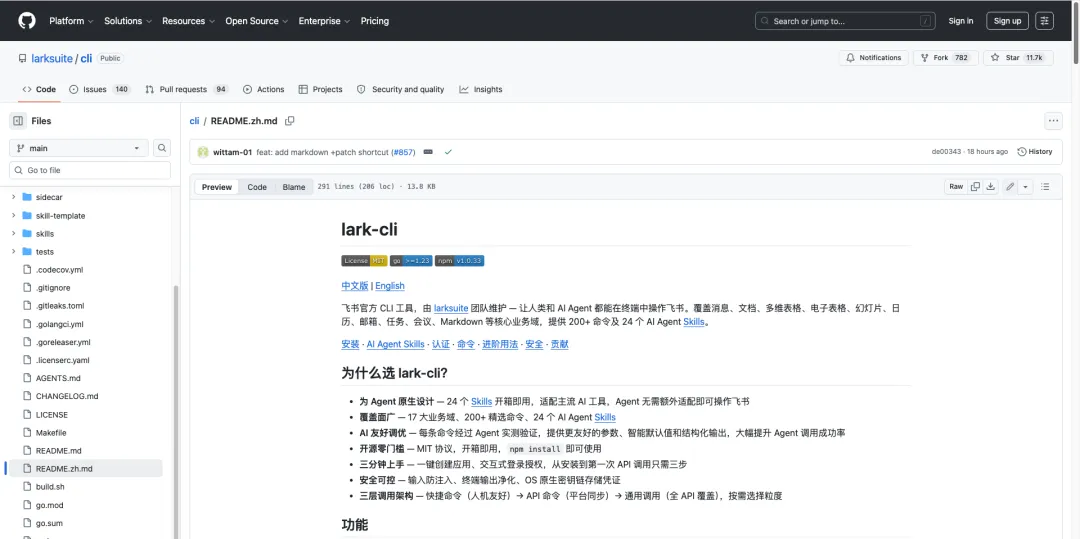Viewport: 1080px width, 539px height.
Task: Open the Projects tab
Action: 320,89
